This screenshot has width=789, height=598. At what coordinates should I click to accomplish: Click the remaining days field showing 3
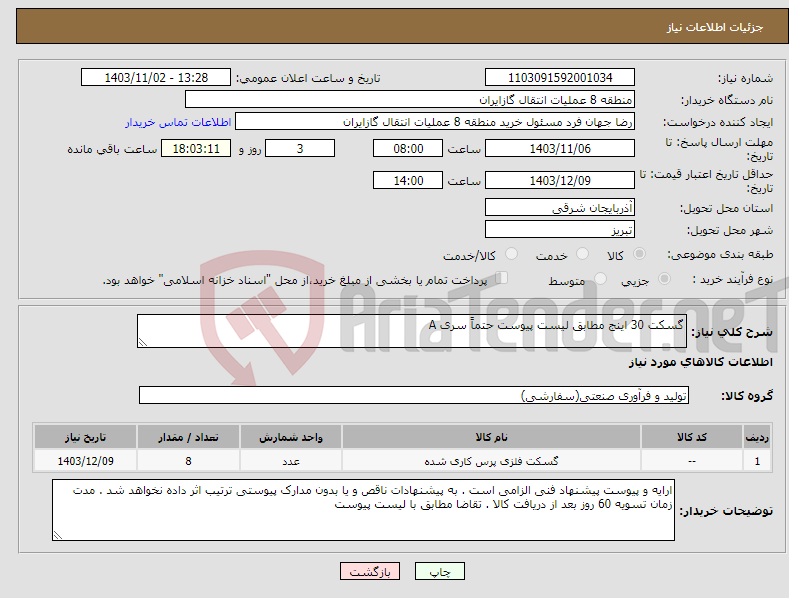(300, 148)
